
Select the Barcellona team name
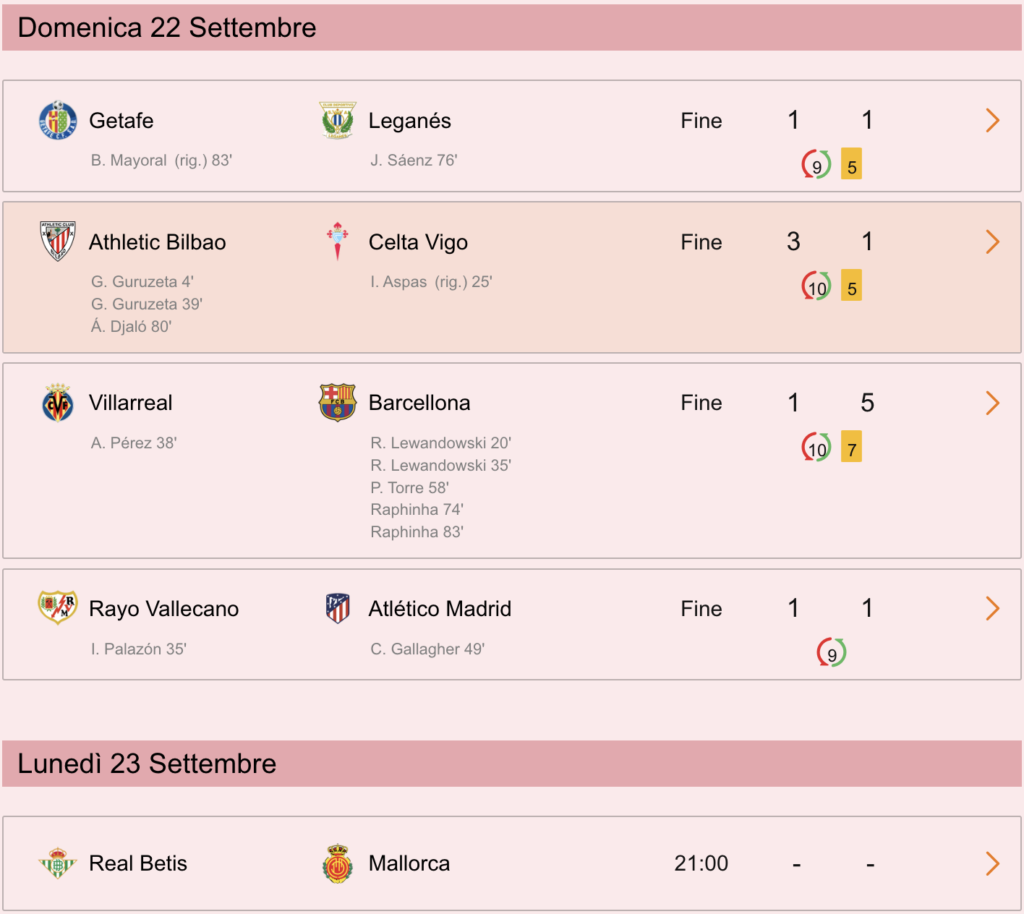point(419,403)
